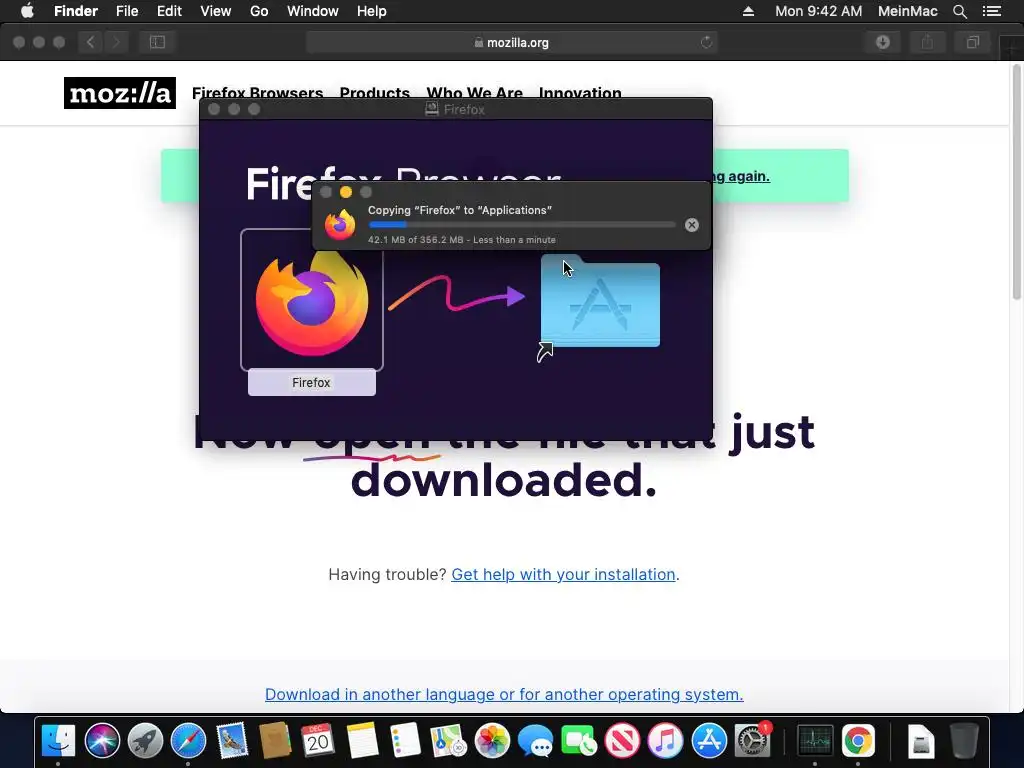Click Firefox app icon in installer
The height and width of the screenshot is (768, 1024).
312,300
